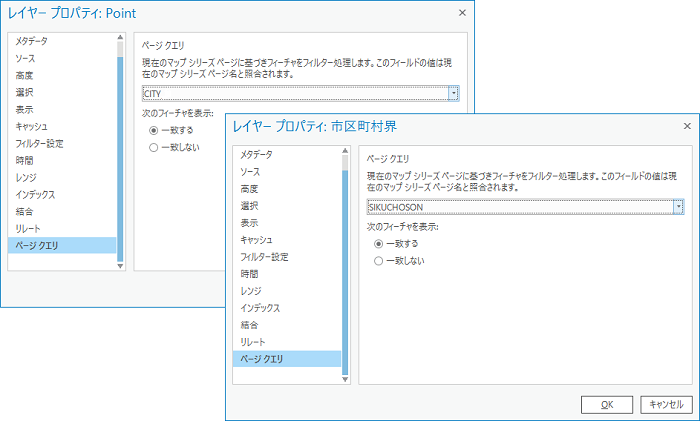
Task: Select メタデータ in Point layer properties
Action: [x=31, y=41]
